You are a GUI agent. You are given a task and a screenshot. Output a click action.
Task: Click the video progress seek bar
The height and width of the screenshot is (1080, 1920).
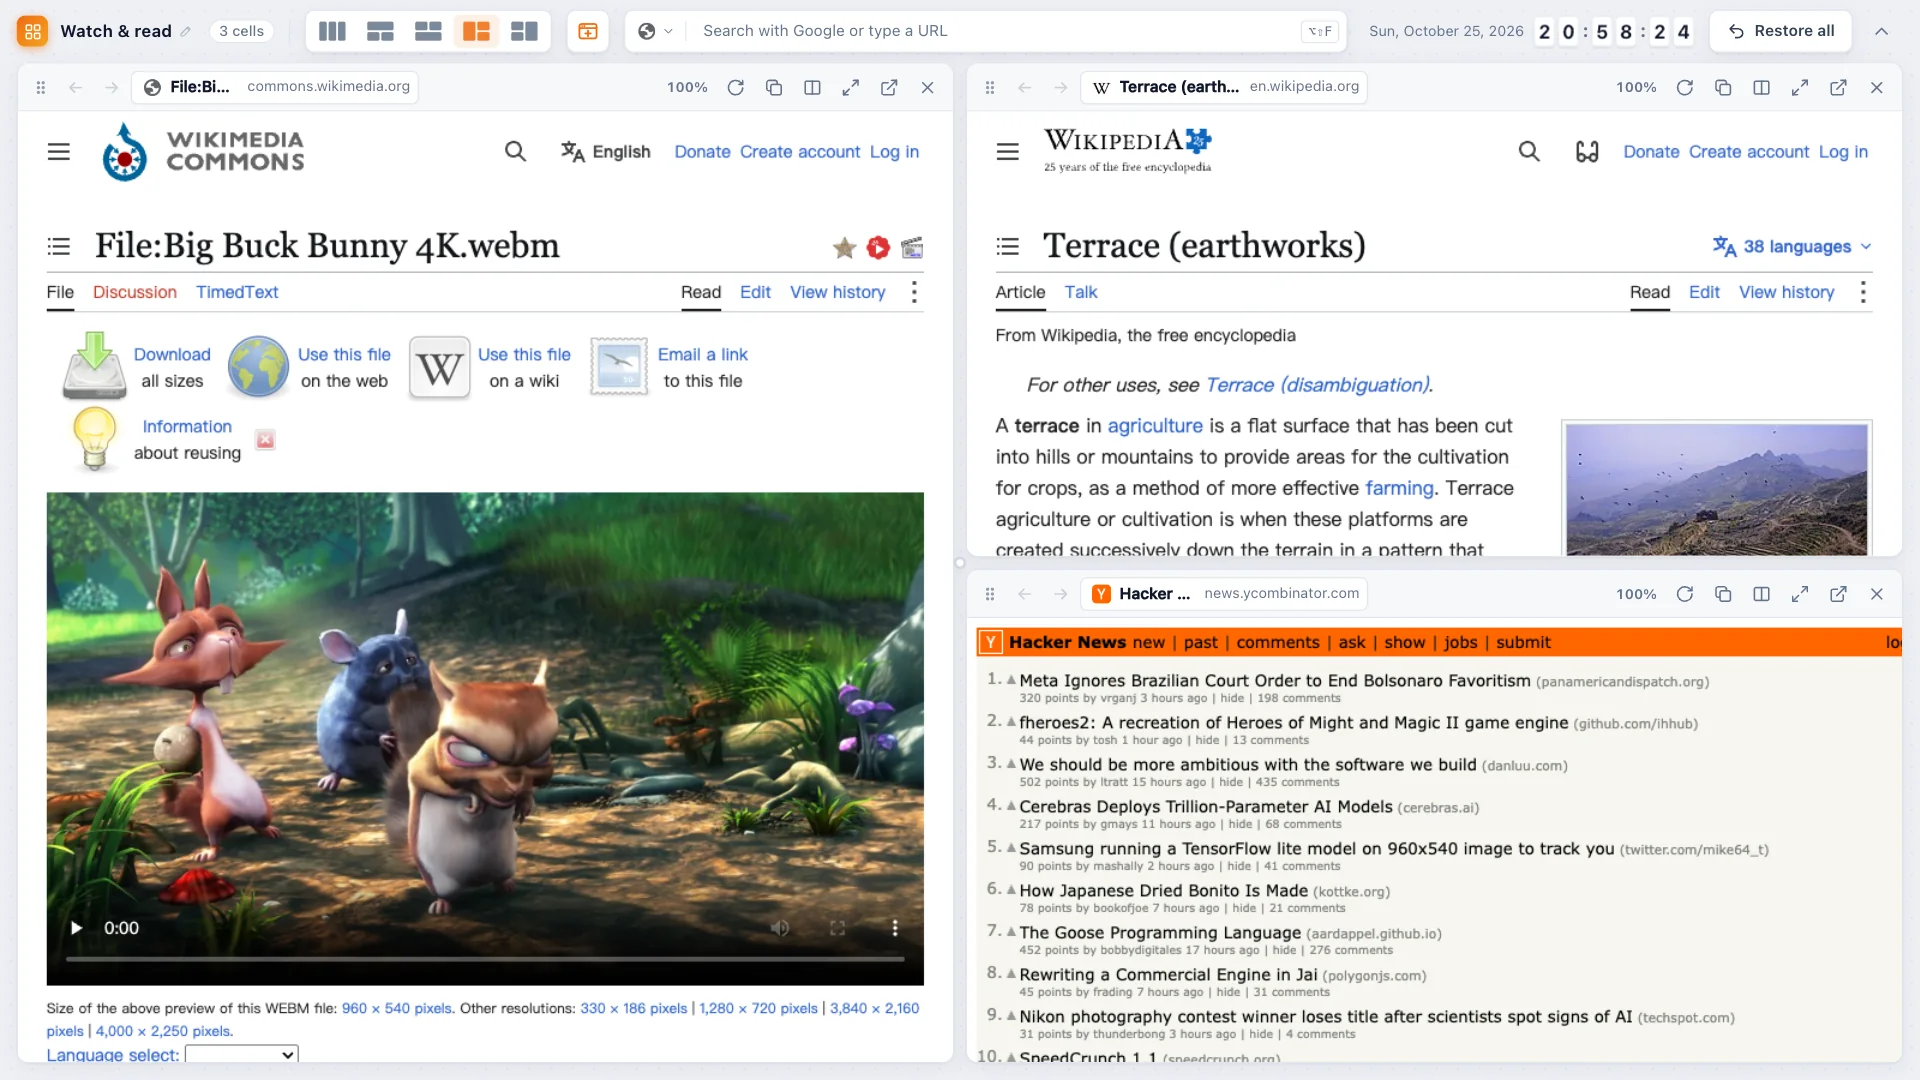(x=485, y=959)
